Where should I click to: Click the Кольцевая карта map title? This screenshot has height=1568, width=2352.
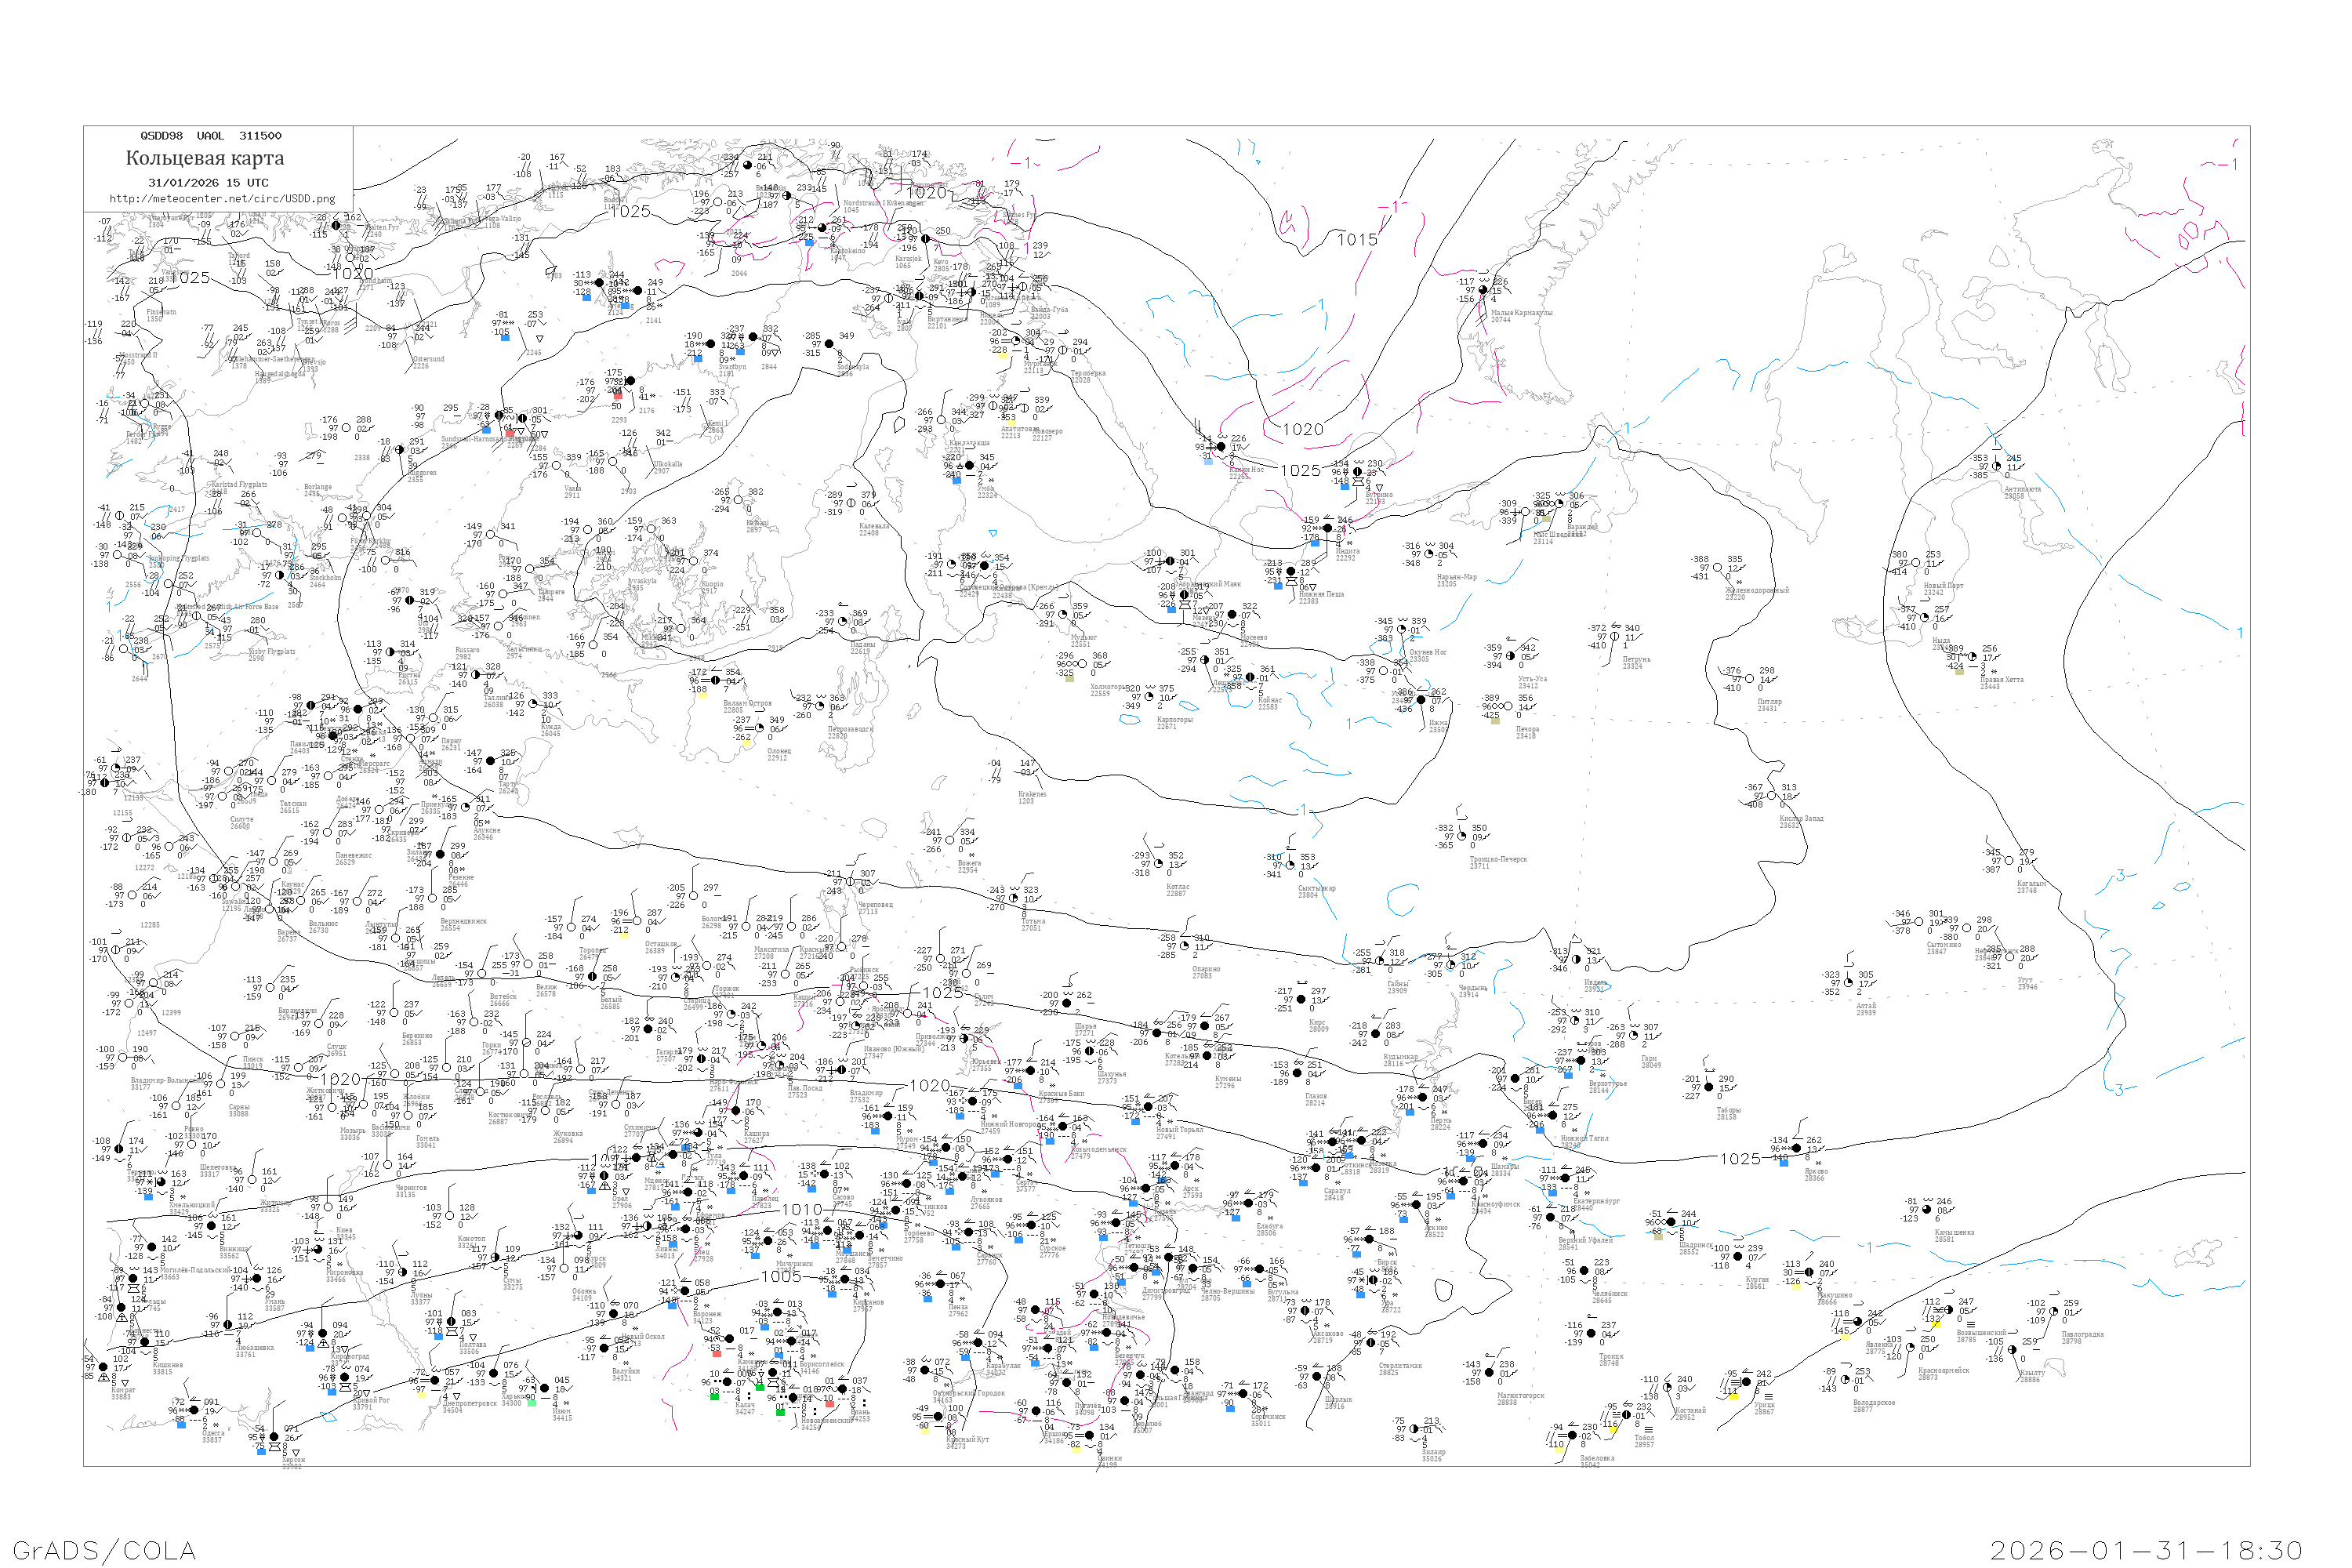click(204, 158)
